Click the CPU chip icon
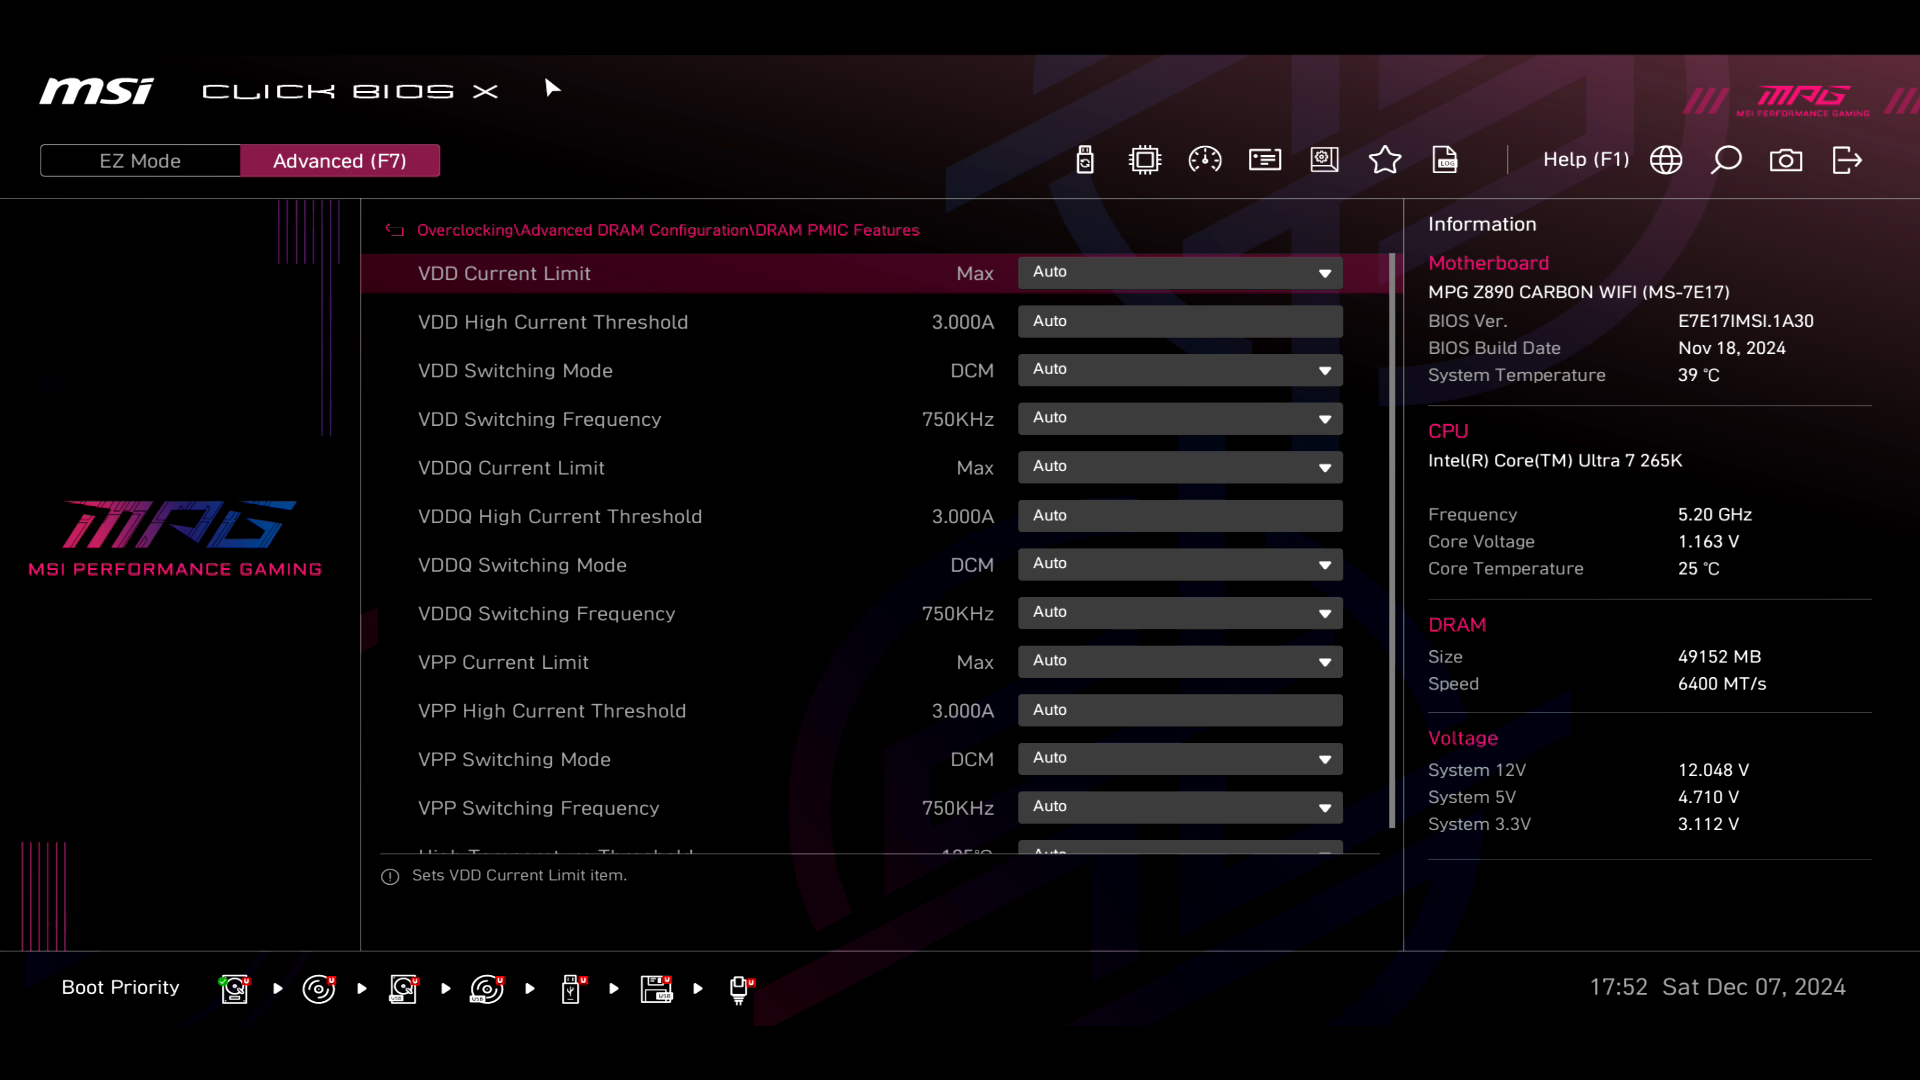This screenshot has height=1080, width=1920. [1145, 160]
